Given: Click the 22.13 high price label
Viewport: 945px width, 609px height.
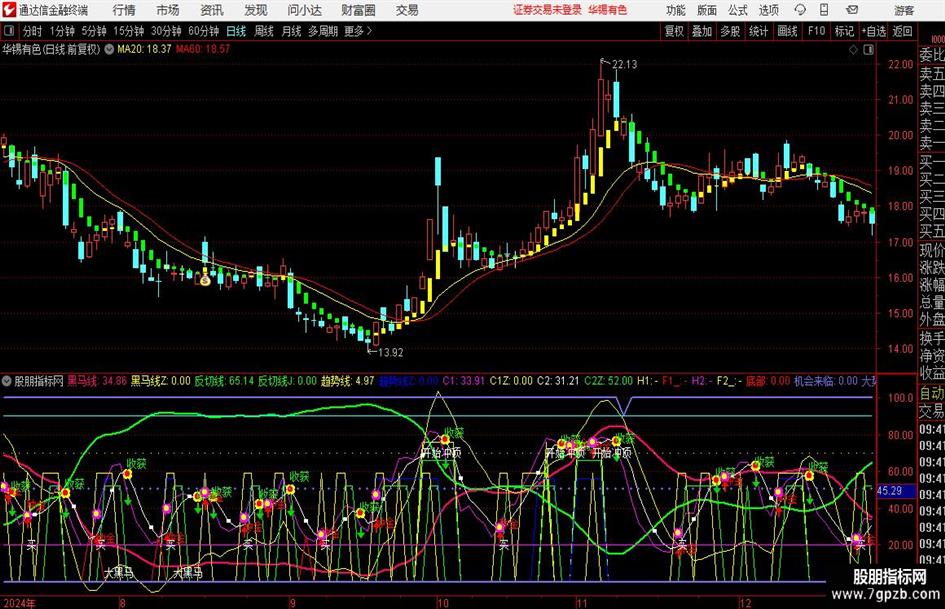Looking at the screenshot, I should [624, 64].
